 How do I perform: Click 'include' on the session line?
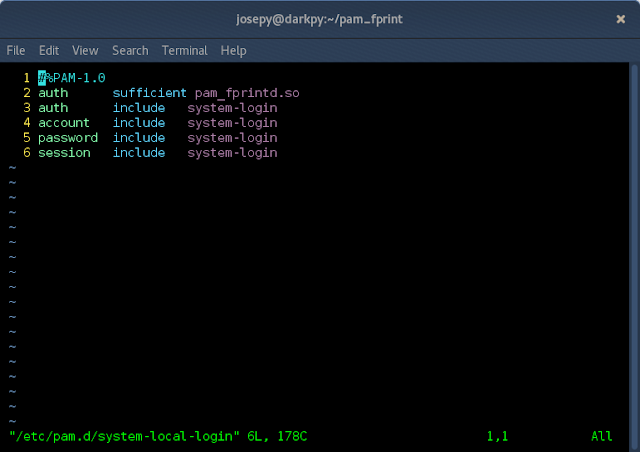[x=139, y=153]
